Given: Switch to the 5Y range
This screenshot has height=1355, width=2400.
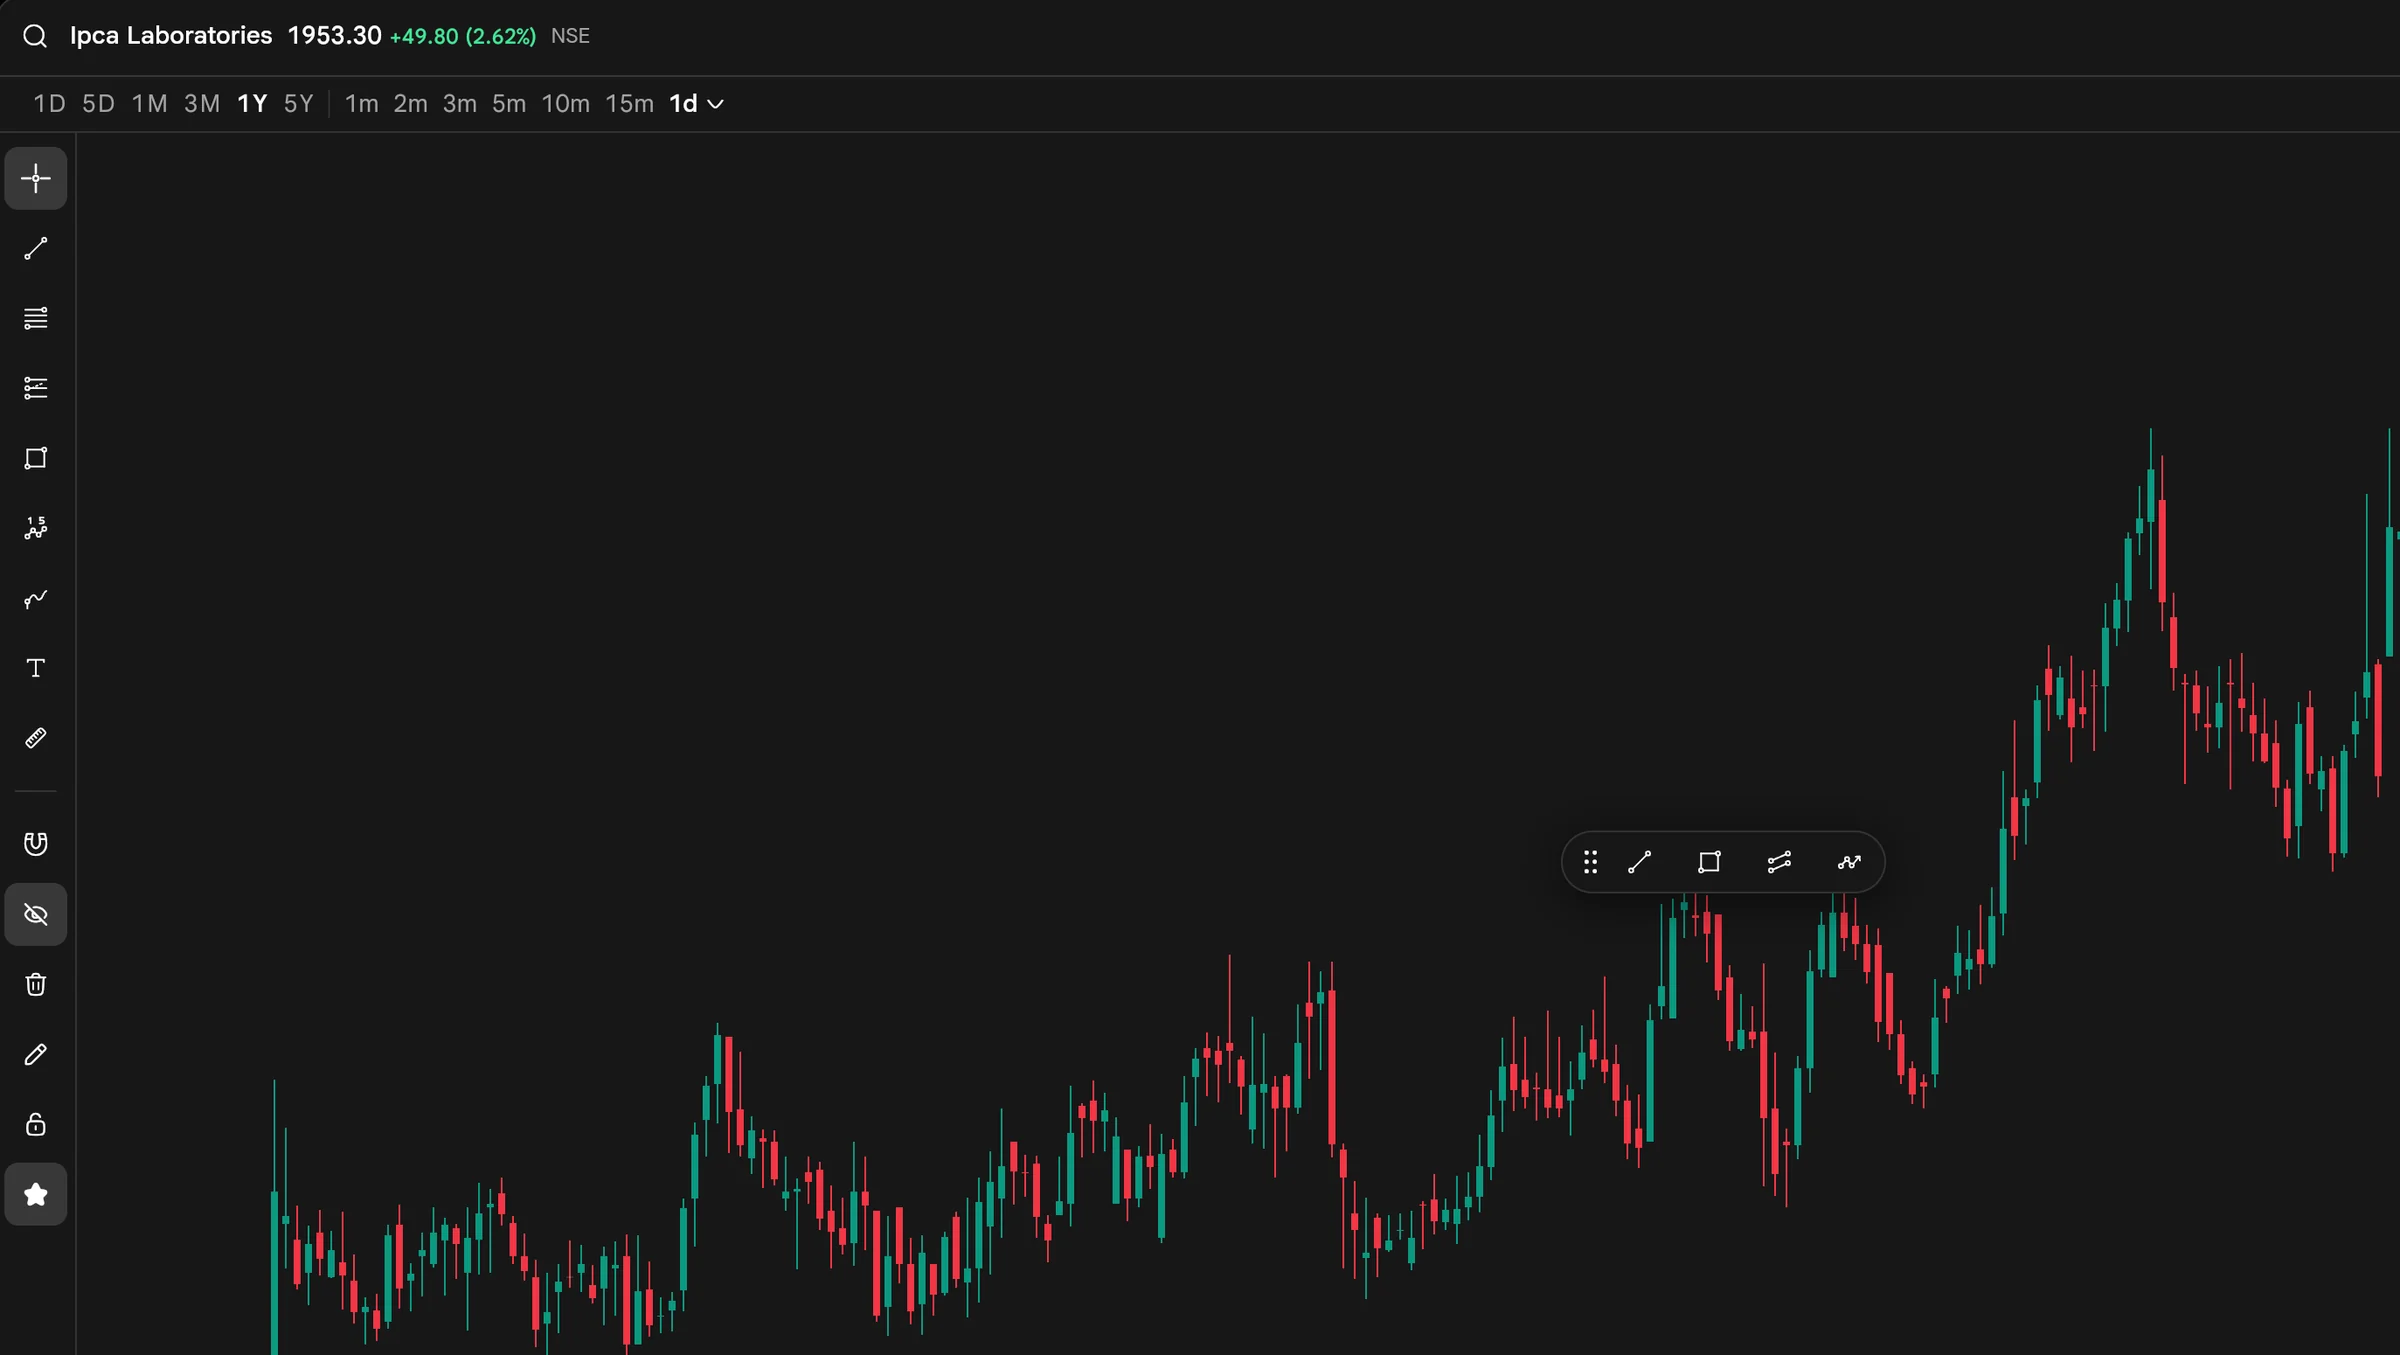Looking at the screenshot, I should 299,104.
